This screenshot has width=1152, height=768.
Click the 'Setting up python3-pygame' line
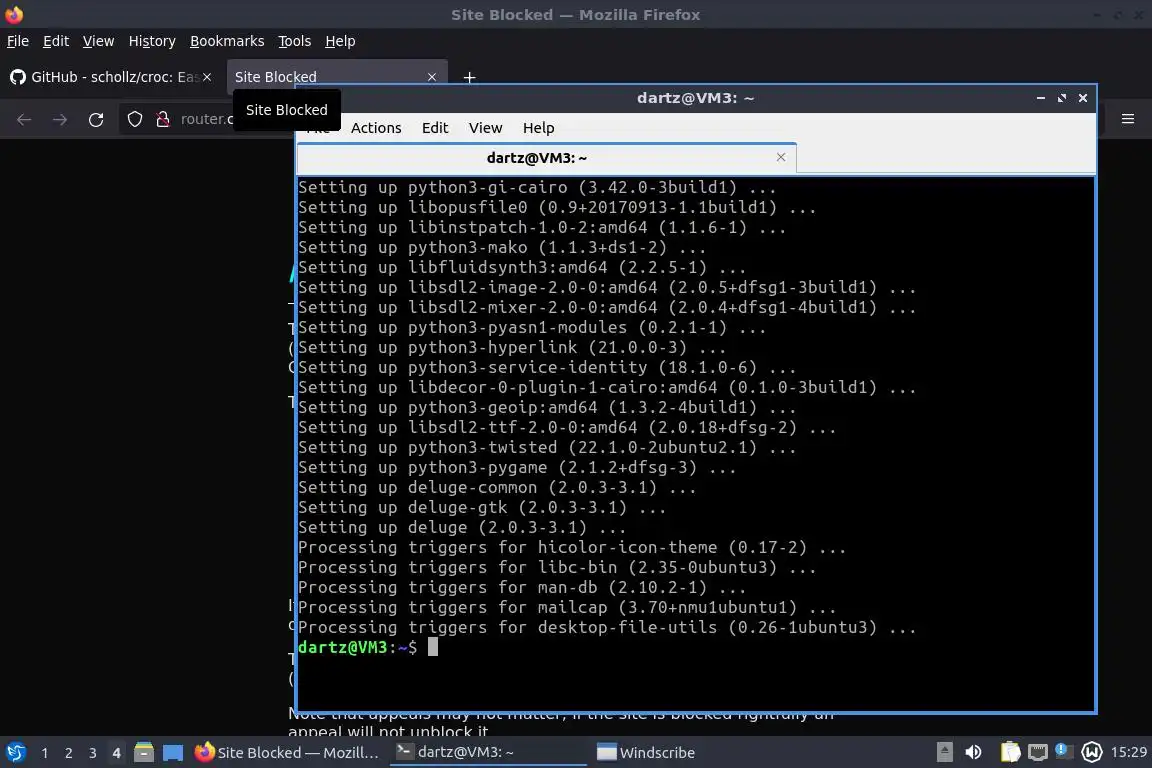click(516, 467)
